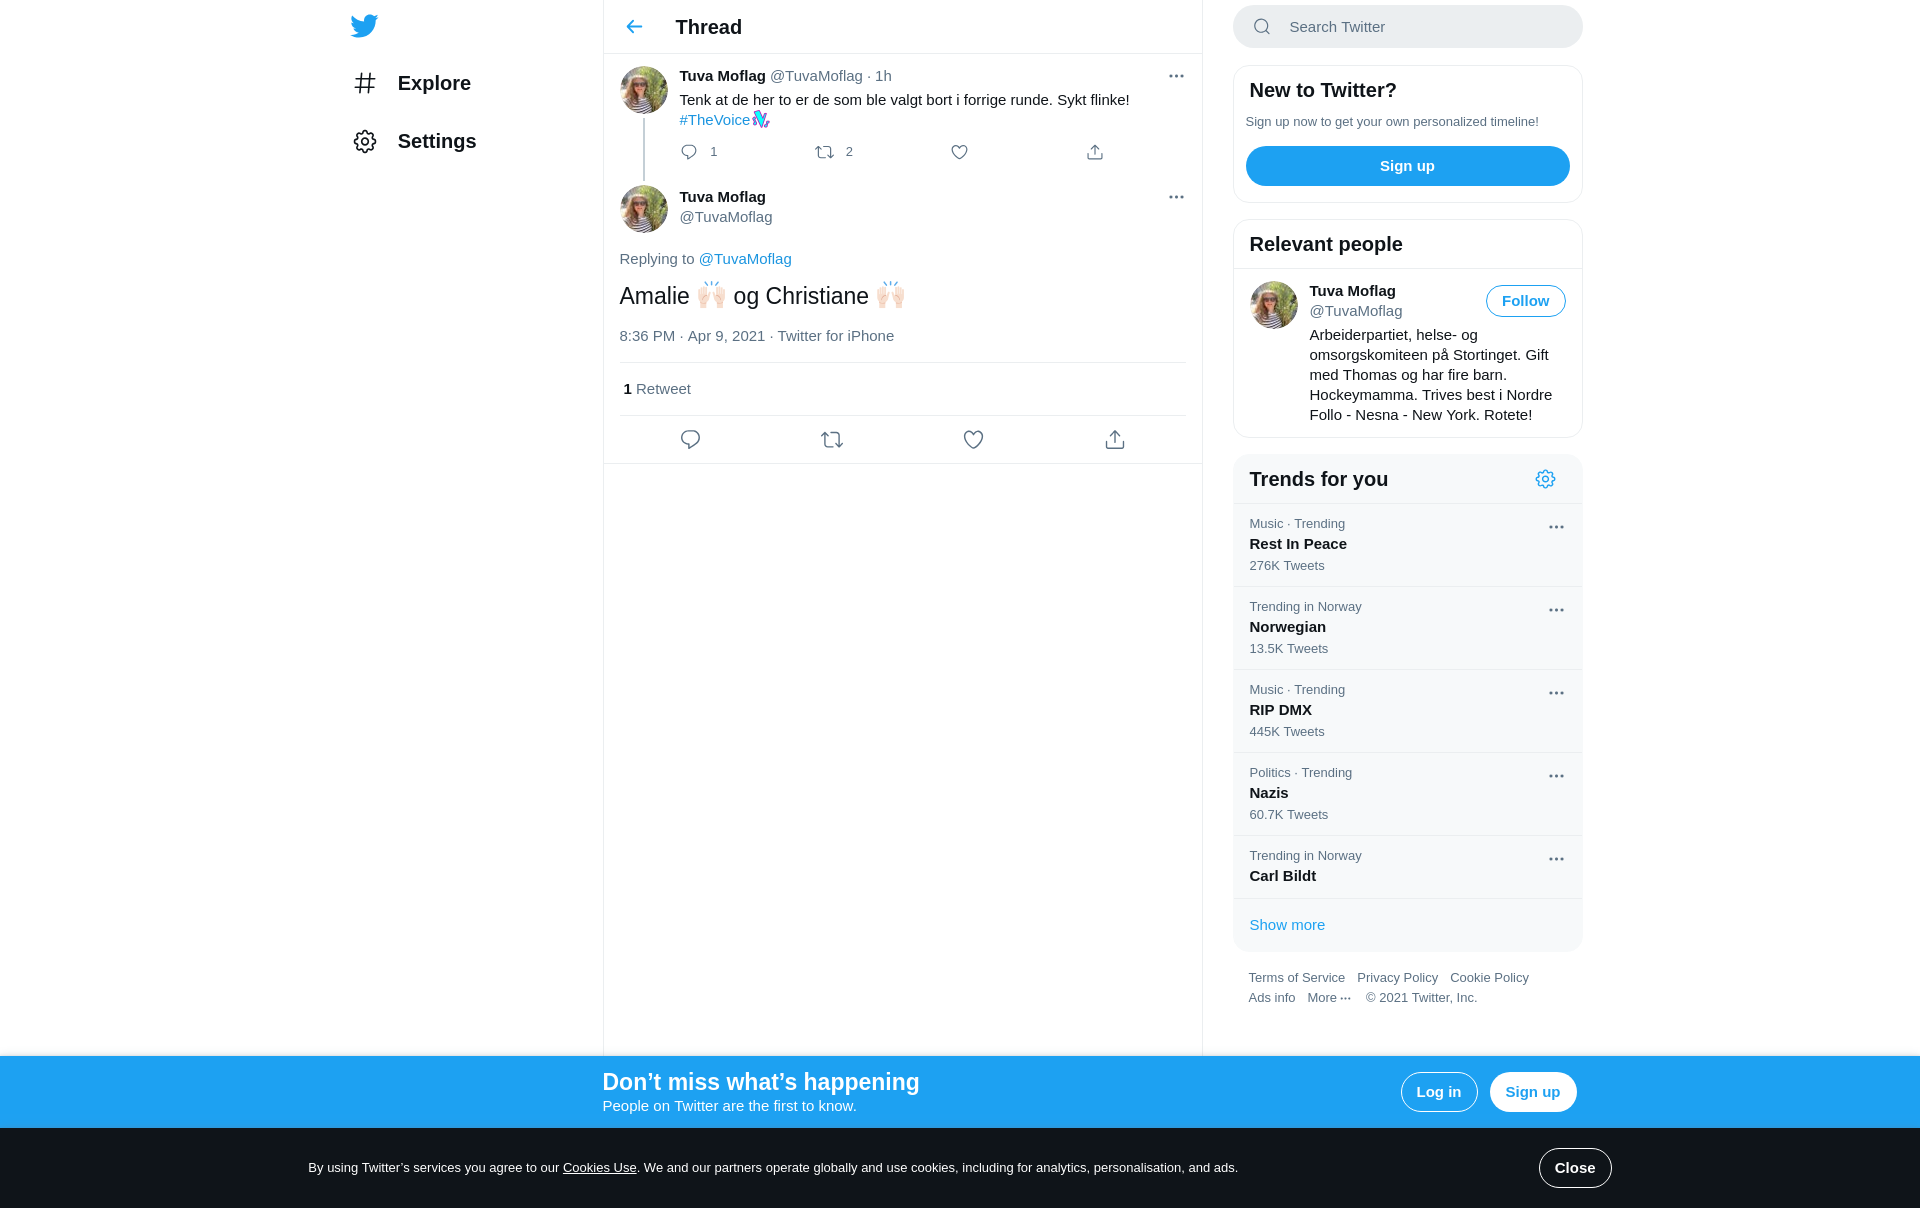Screen dimensions: 1920x1208
Task: Follow Tuva Moflag
Action: click(x=1525, y=301)
